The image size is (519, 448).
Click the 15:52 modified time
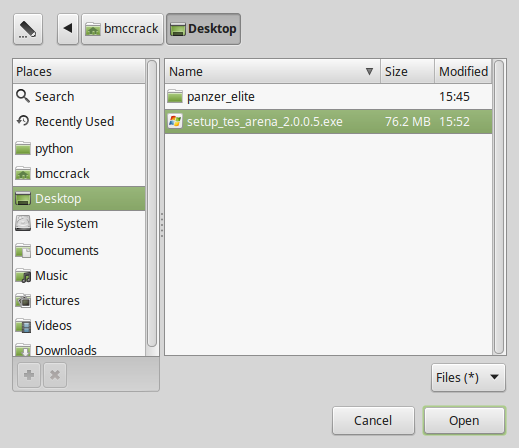pos(454,121)
